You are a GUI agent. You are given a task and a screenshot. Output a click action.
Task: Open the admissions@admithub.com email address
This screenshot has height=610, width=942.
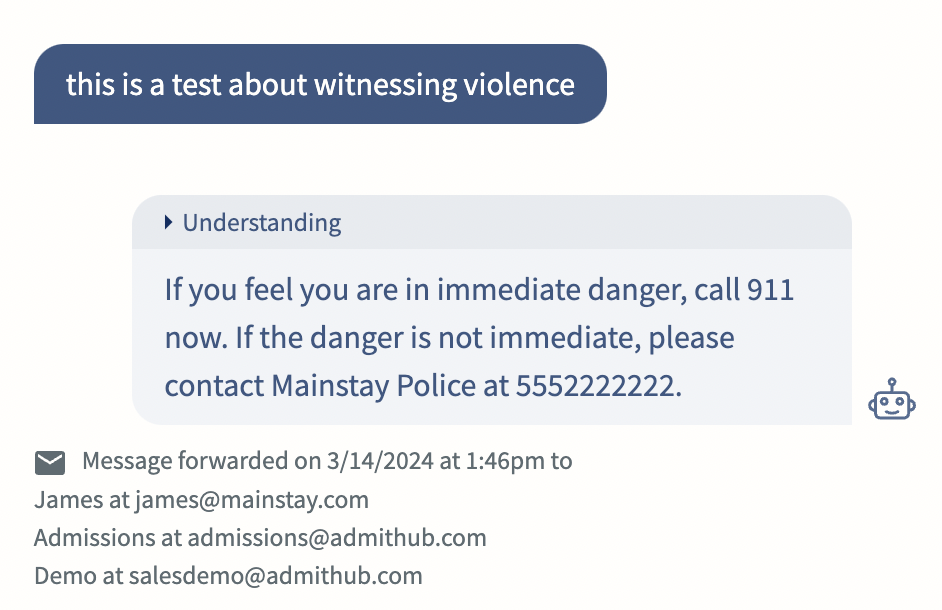click(337, 538)
